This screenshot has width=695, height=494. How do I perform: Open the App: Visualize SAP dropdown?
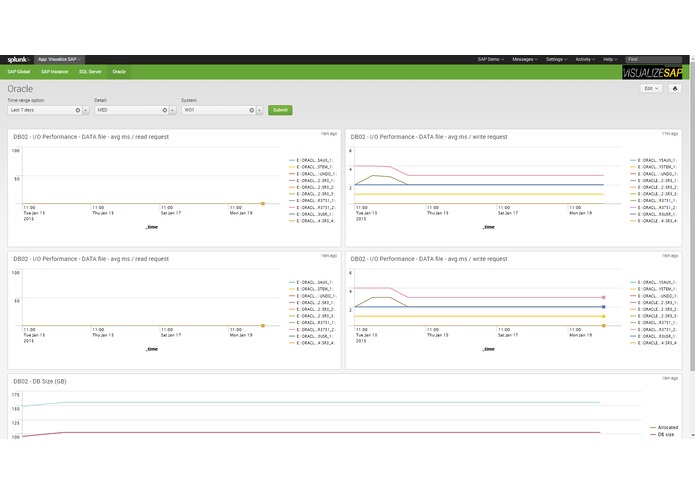(59, 59)
